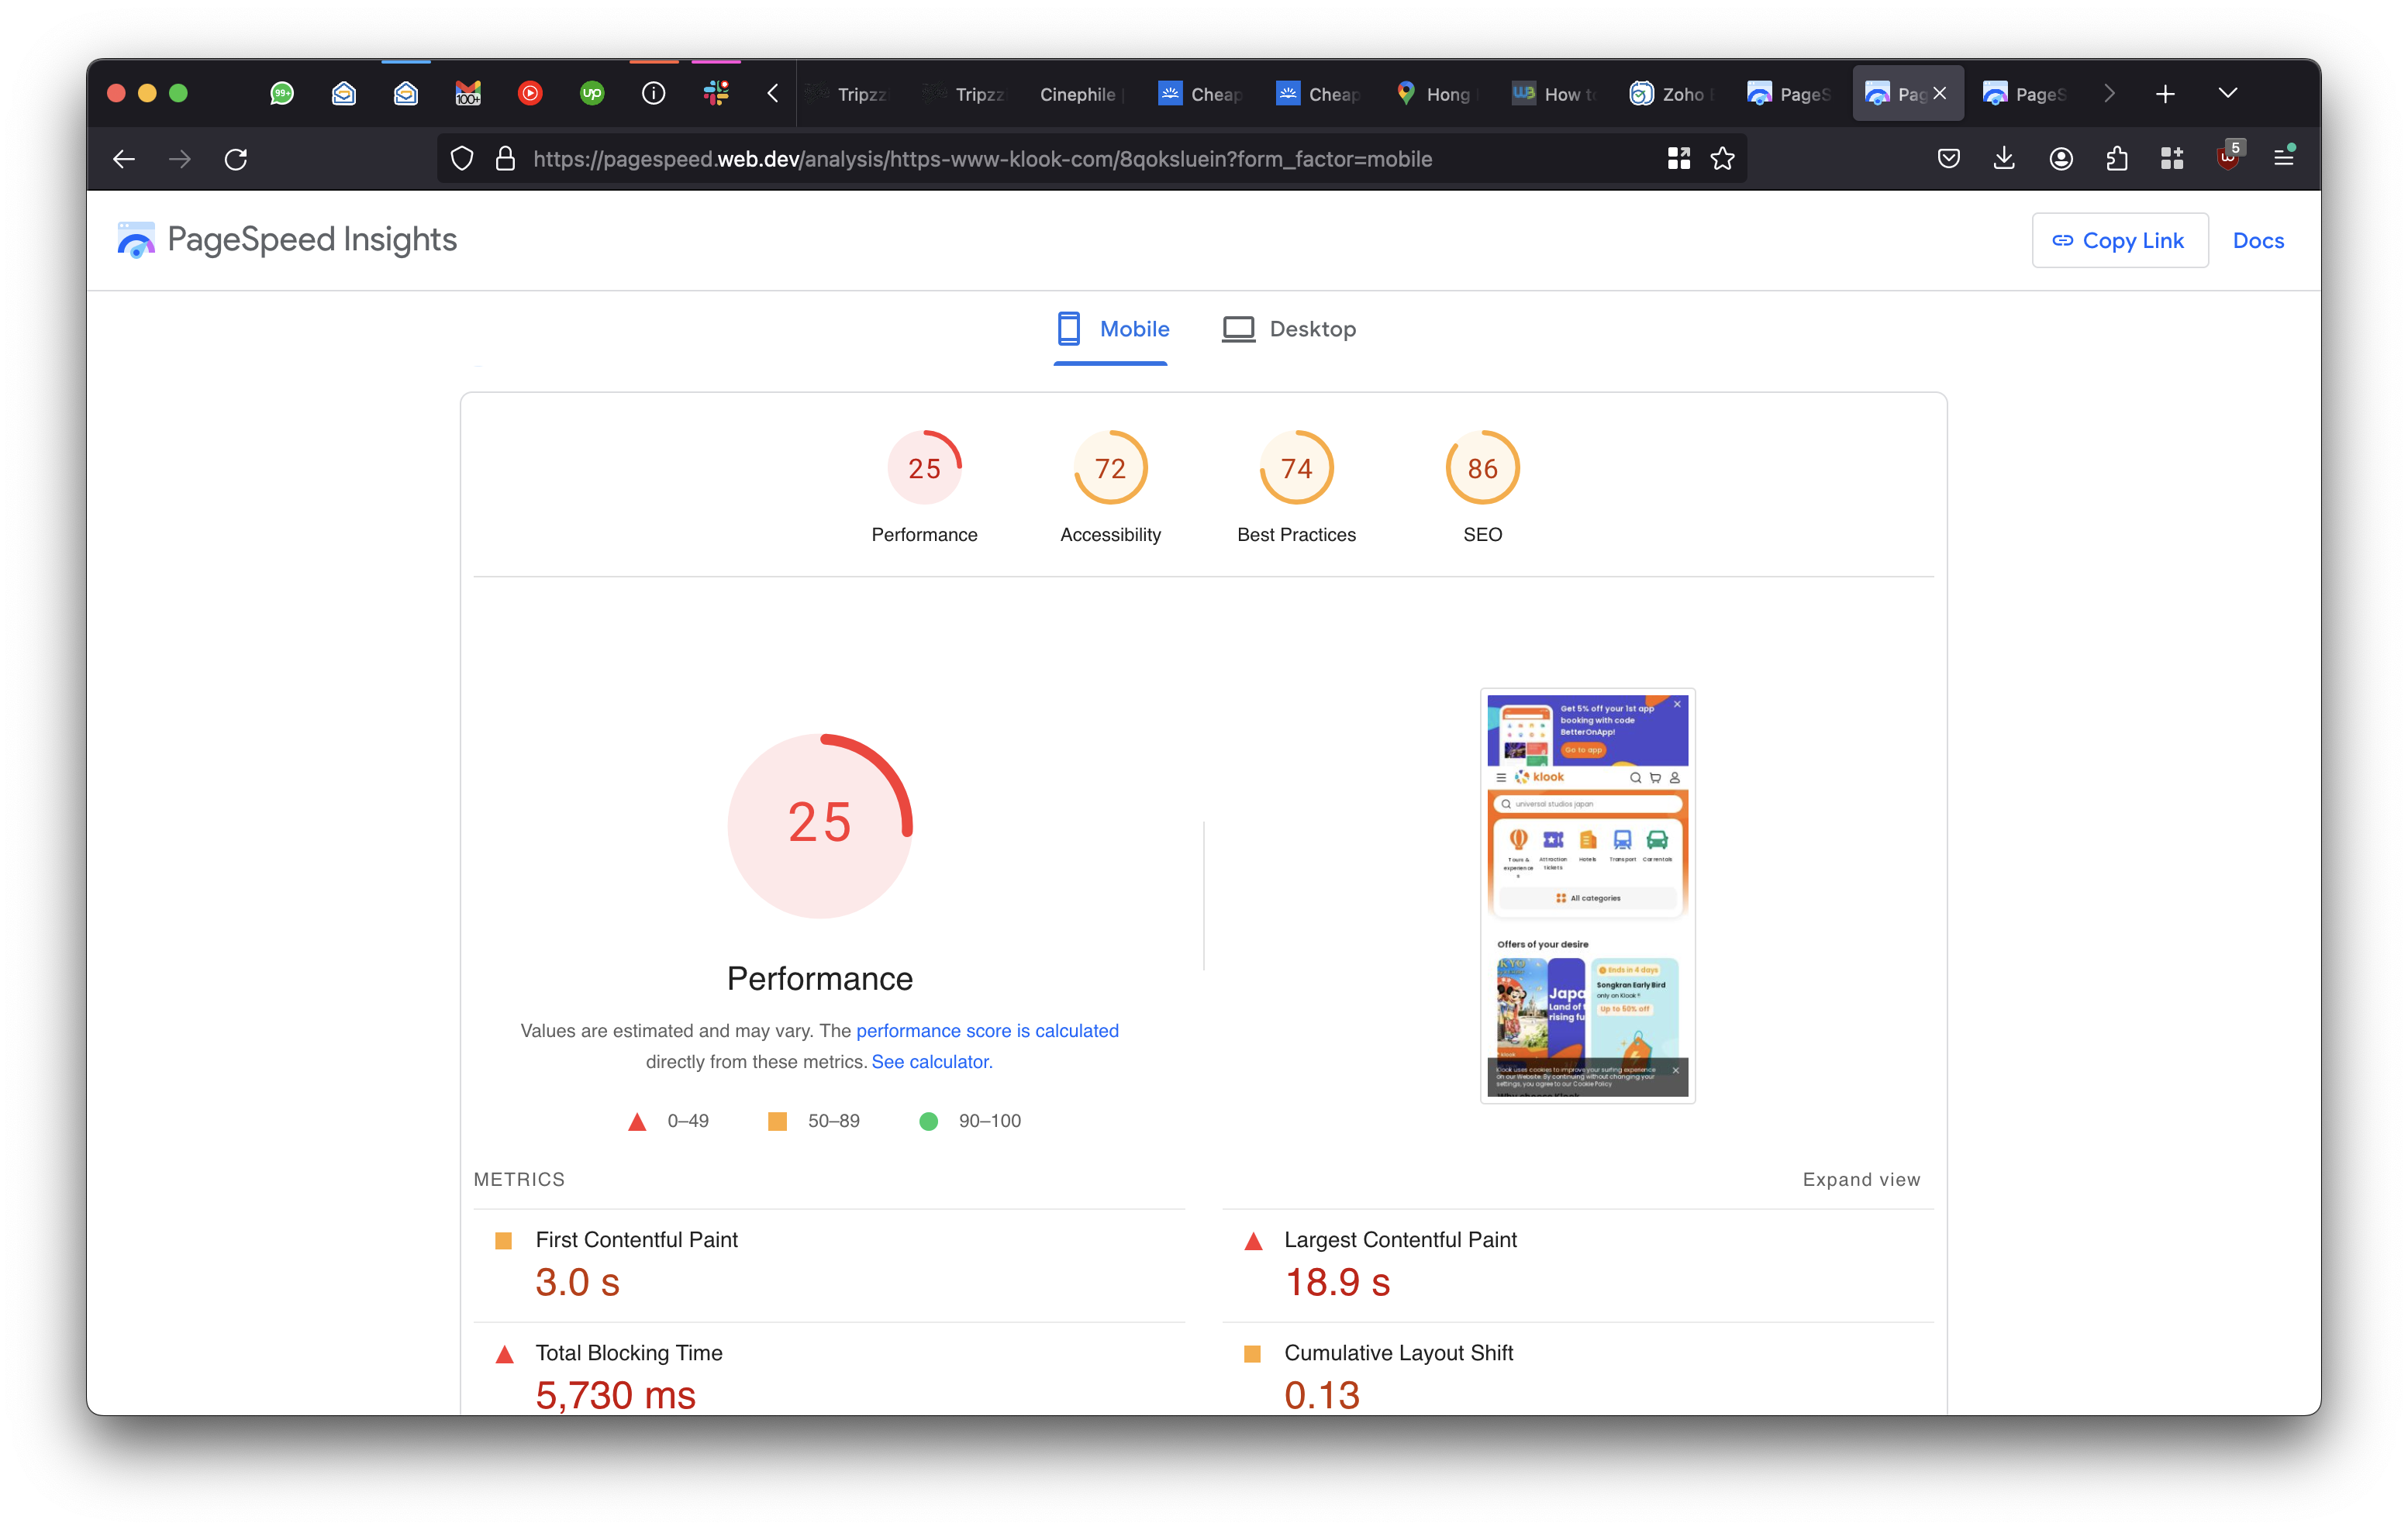Open Firefox hamburger application menu
Viewport: 2408px width, 1530px height.
pos(2283,157)
